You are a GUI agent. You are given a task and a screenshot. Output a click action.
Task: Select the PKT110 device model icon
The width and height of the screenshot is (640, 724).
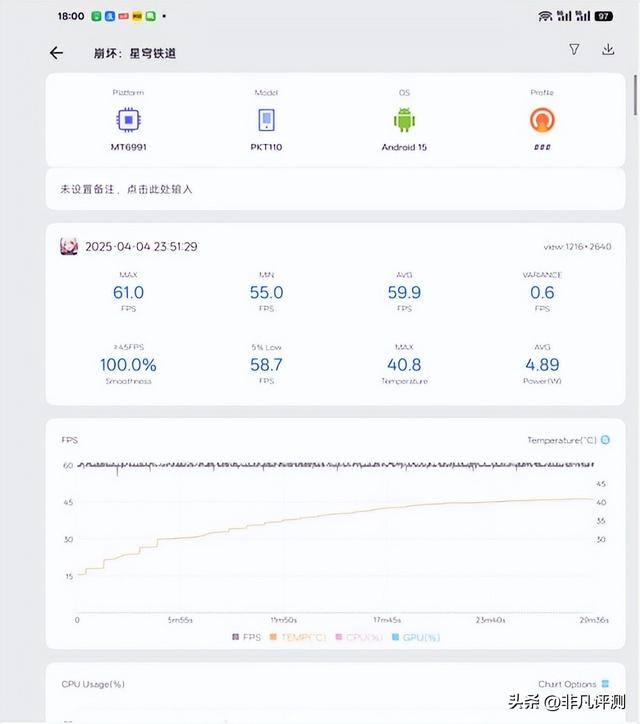click(266, 120)
